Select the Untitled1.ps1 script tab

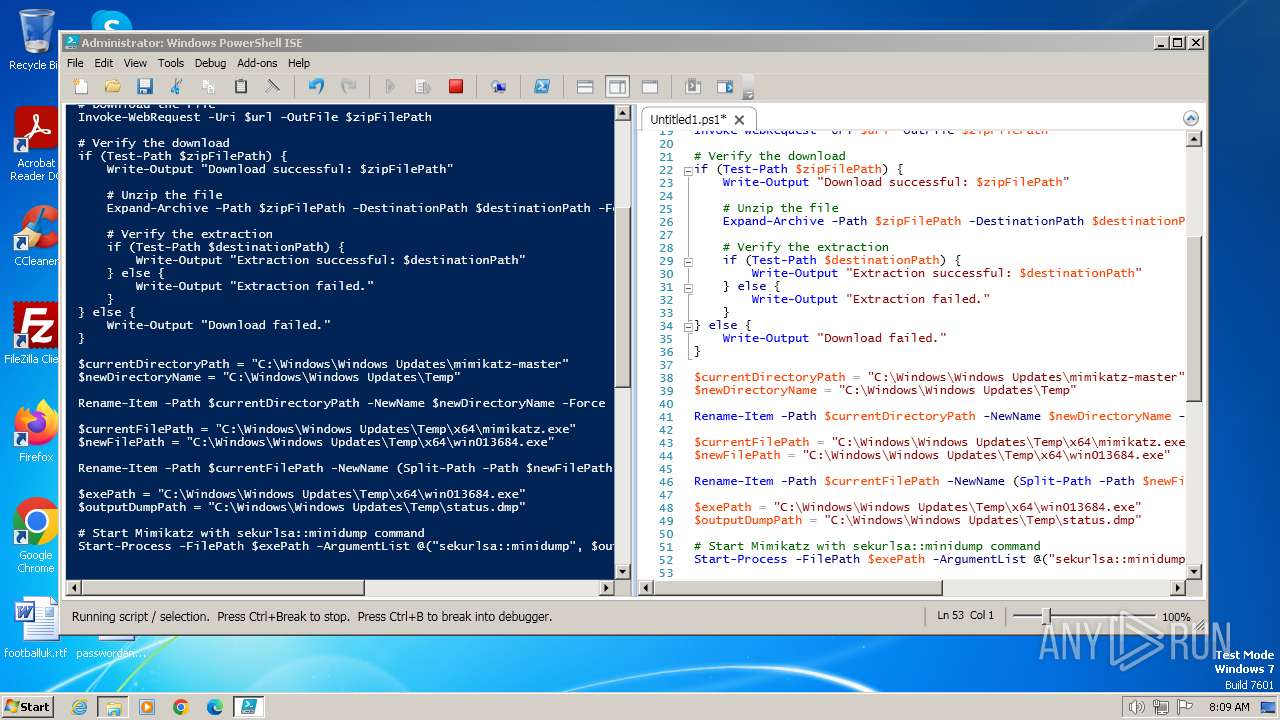pos(688,119)
